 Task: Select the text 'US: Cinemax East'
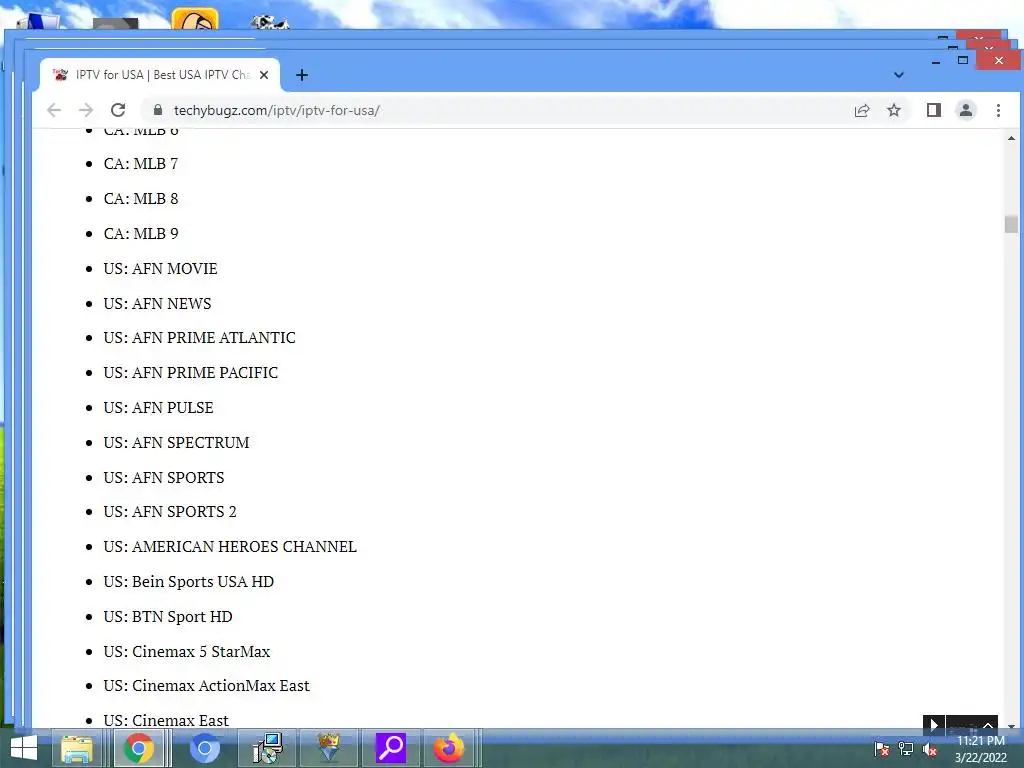tap(166, 720)
